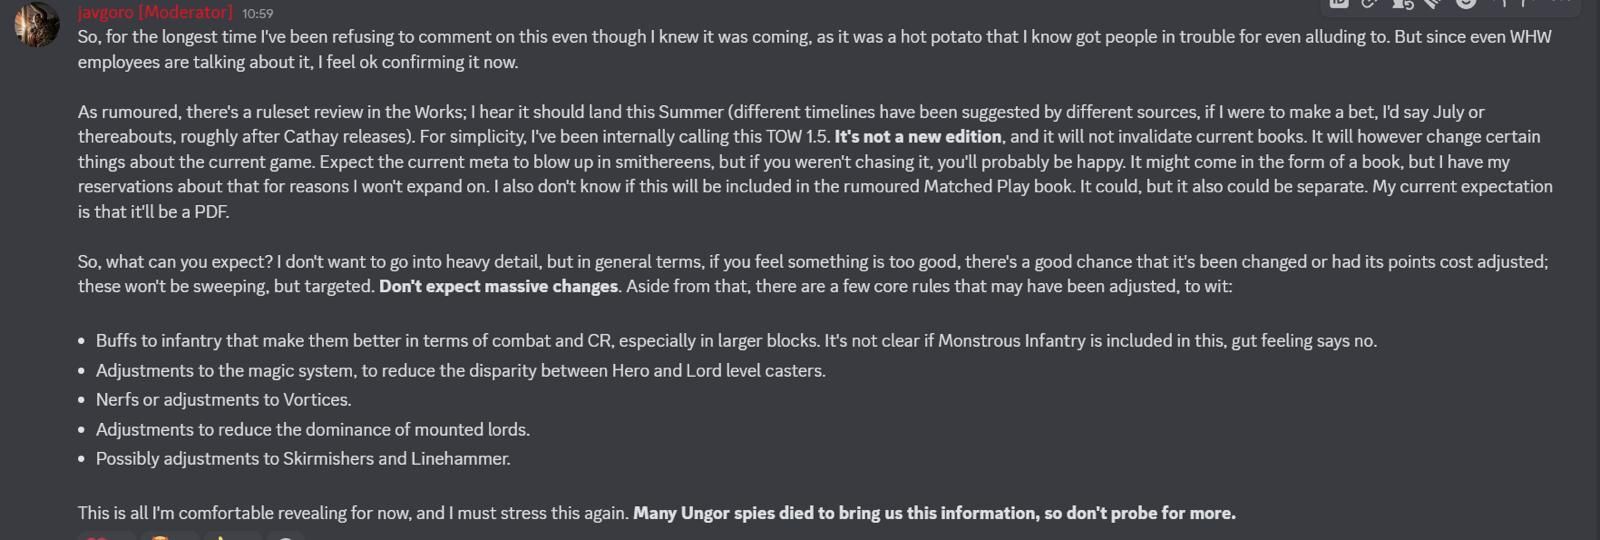The image size is (1600, 540).
Task: Click the bullet about mounted lords dominance
Action: coord(313,430)
